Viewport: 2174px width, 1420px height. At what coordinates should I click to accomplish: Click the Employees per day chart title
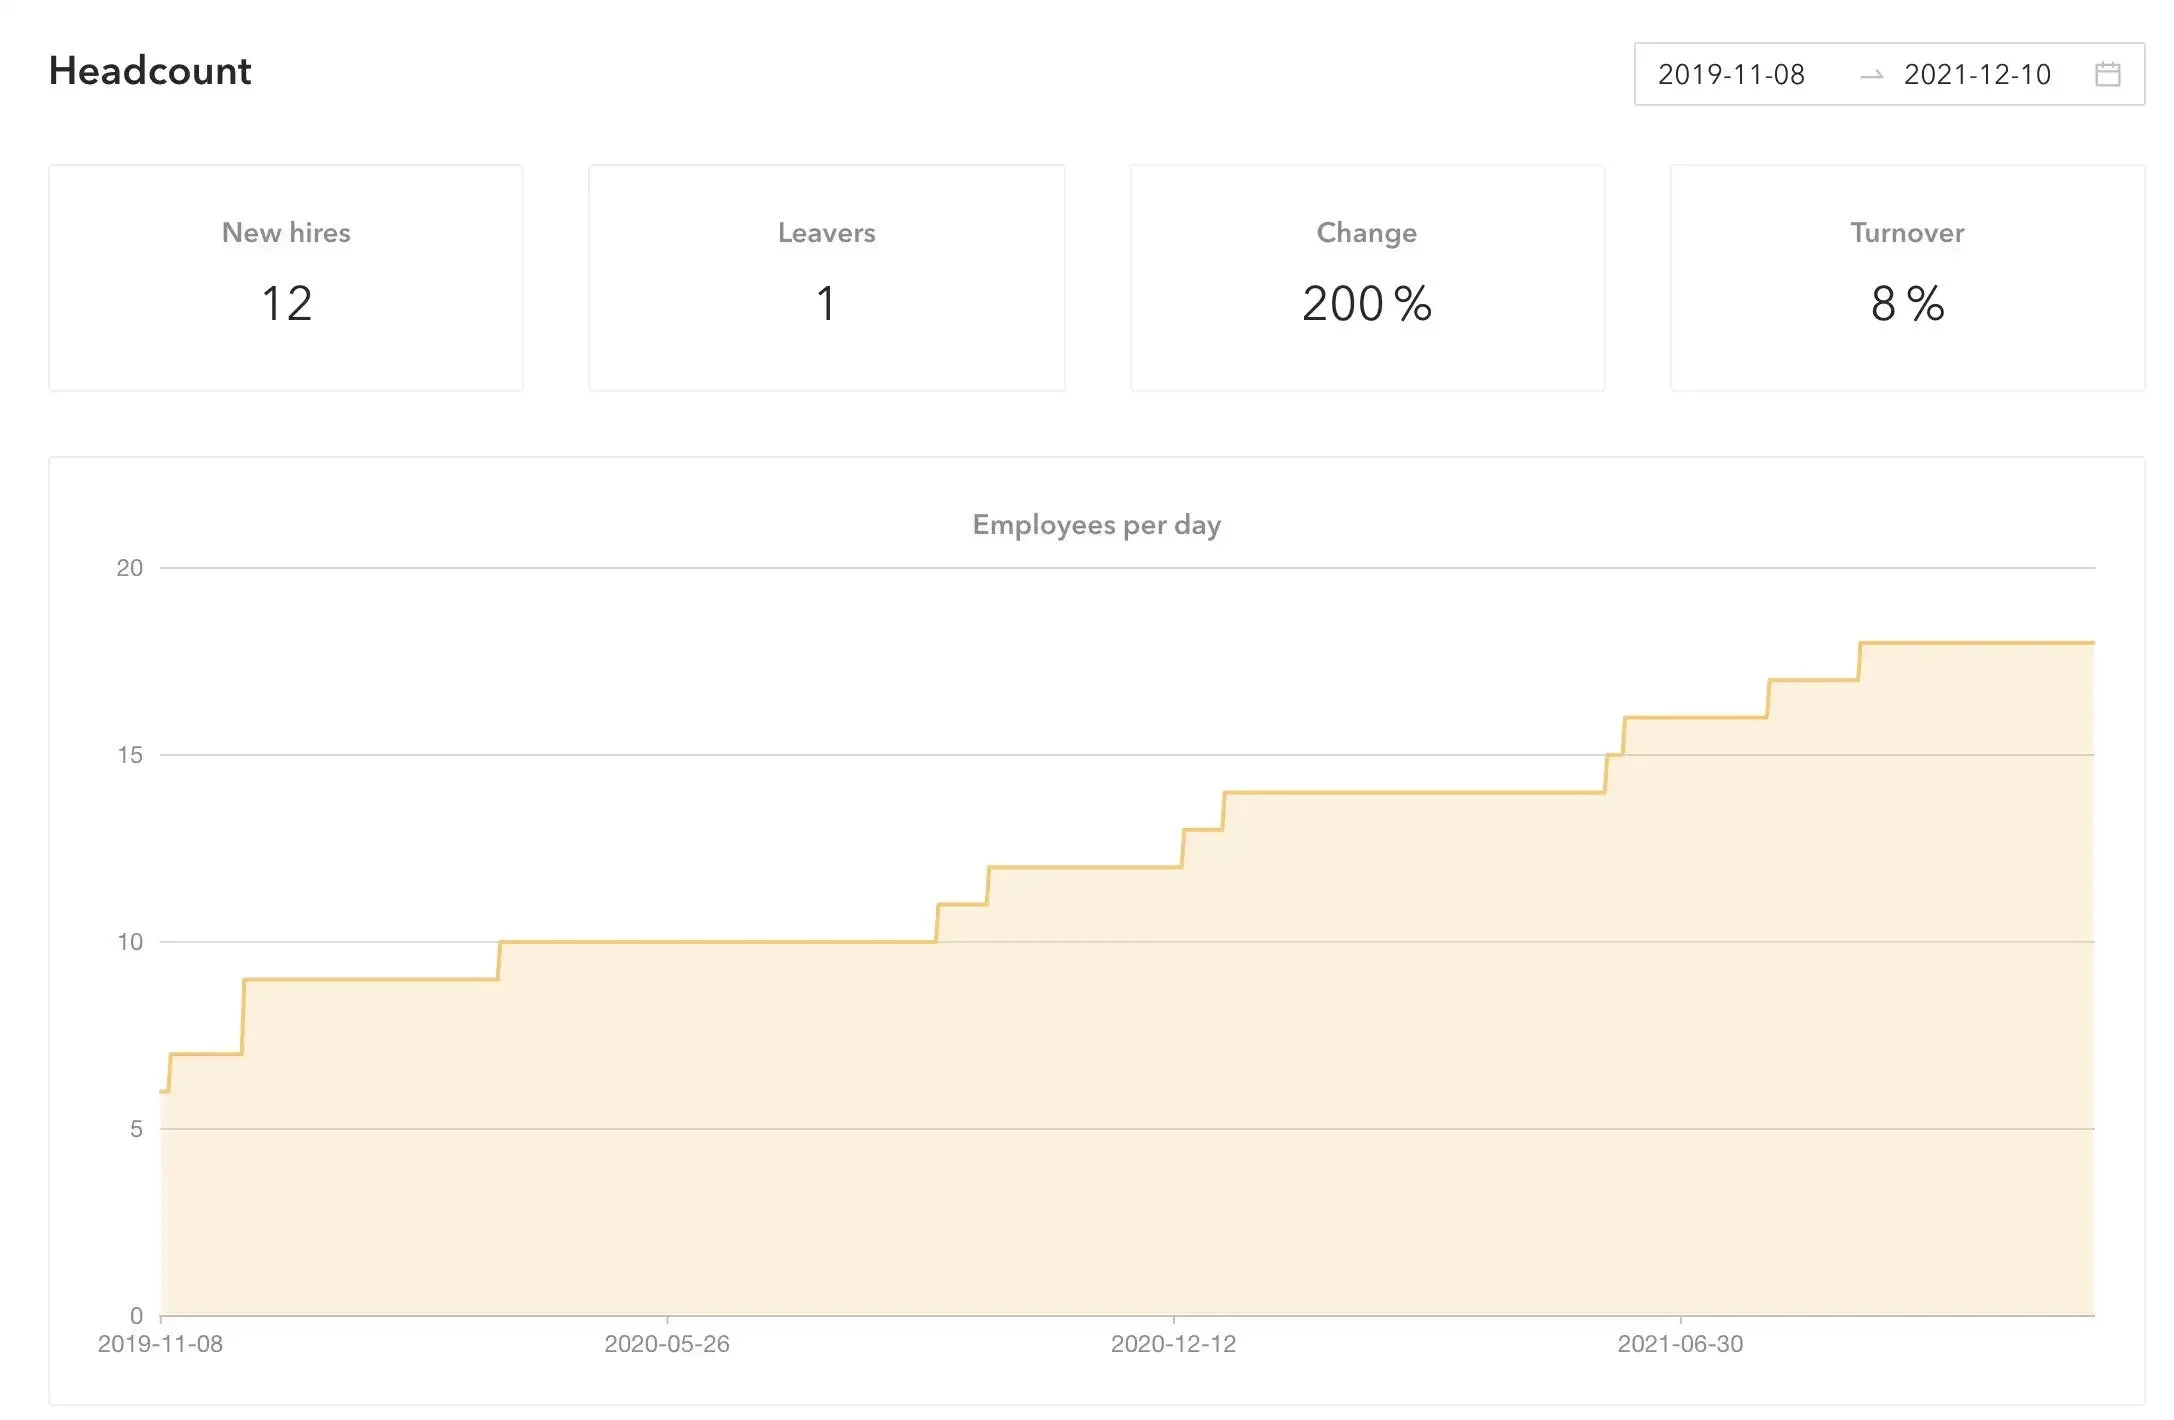pyautogui.click(x=1096, y=525)
